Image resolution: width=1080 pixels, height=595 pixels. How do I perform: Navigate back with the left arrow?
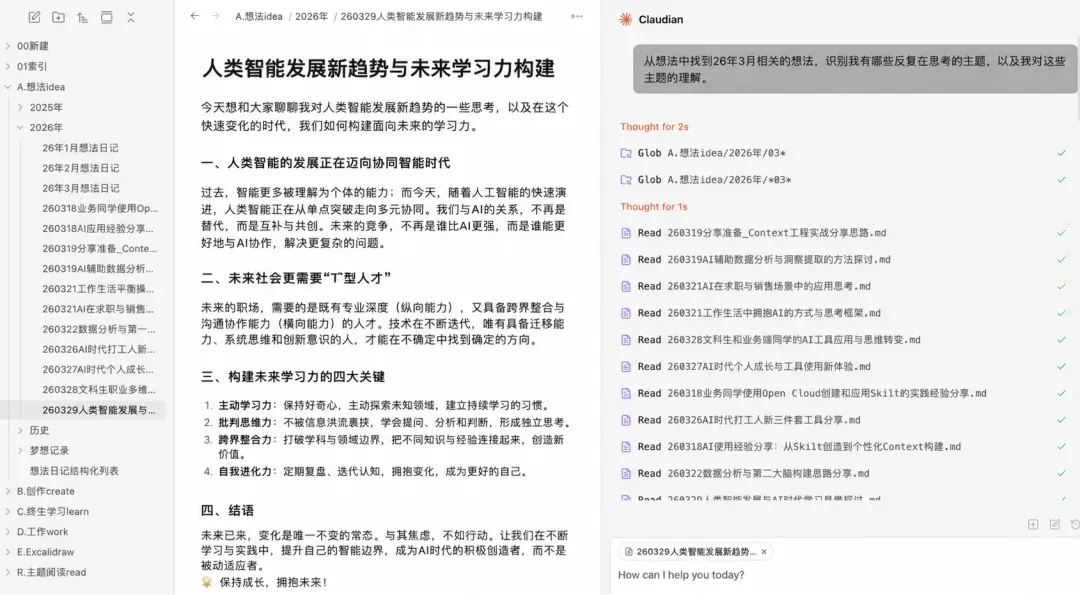pos(194,16)
